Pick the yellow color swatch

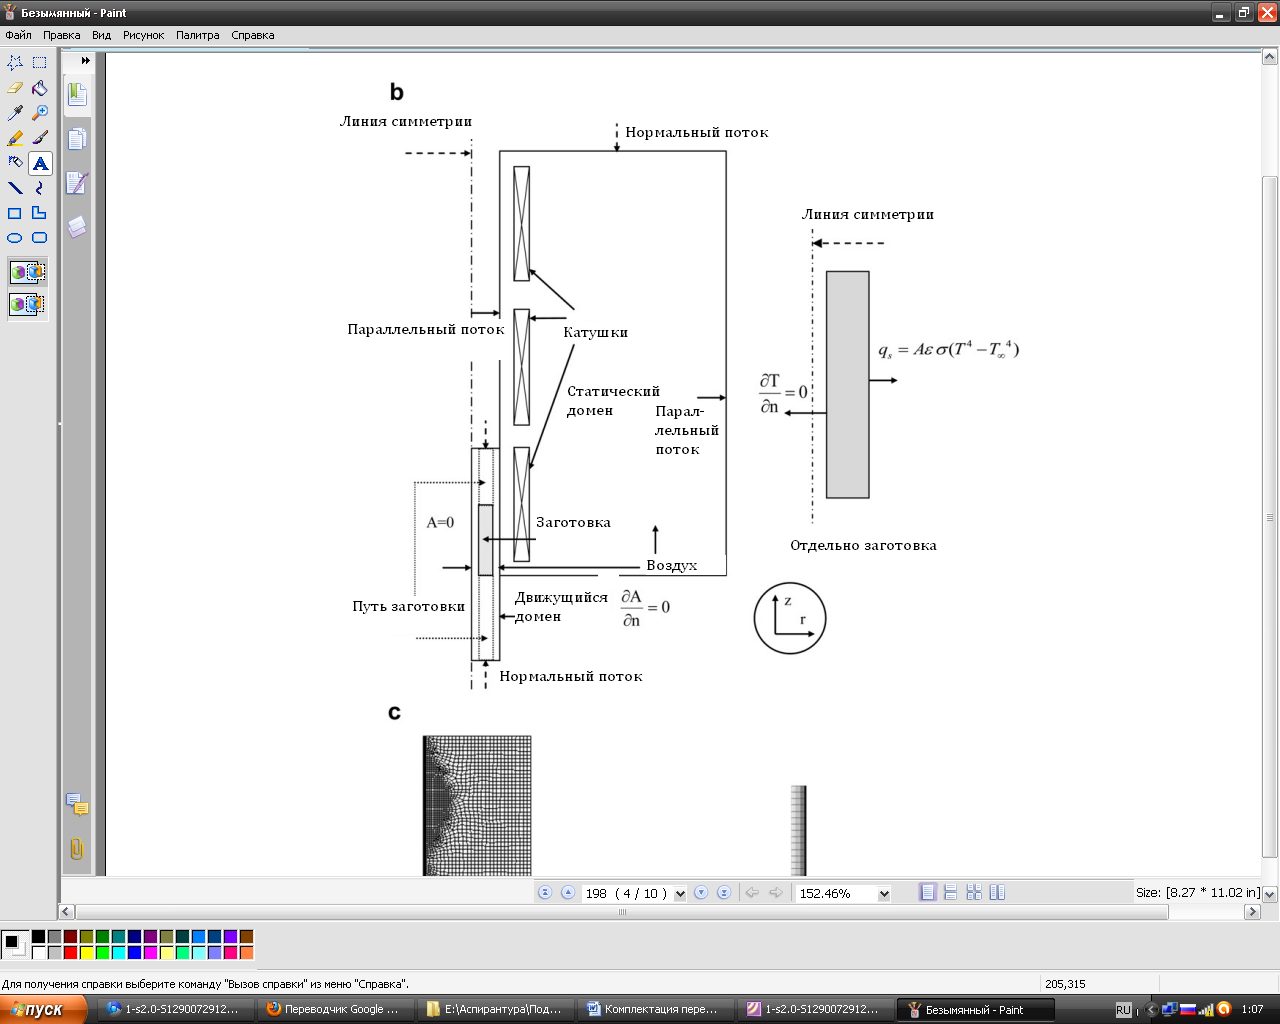pyautogui.click(x=86, y=953)
